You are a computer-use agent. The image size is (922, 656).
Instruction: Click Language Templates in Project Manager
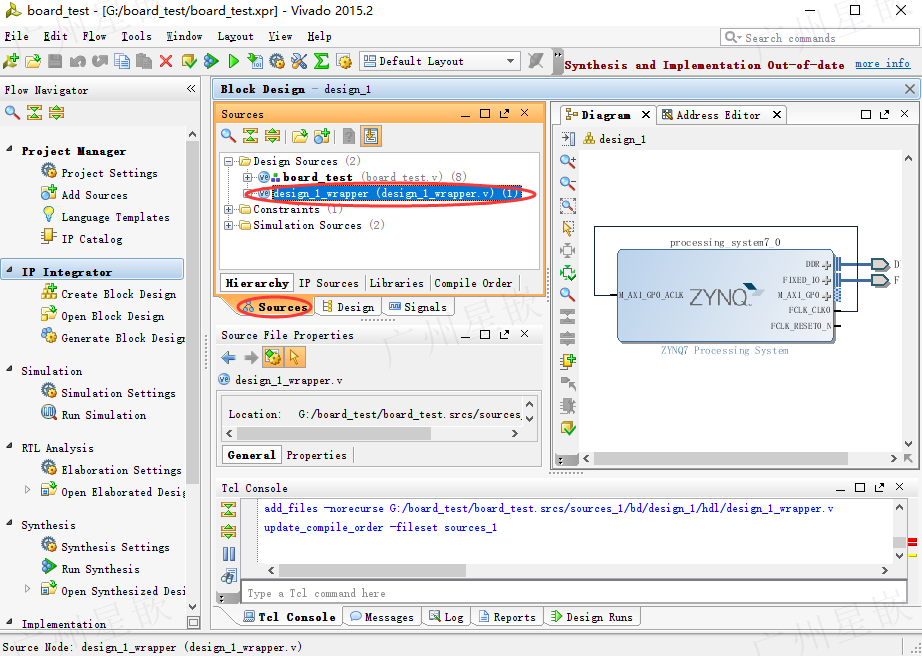[106, 217]
